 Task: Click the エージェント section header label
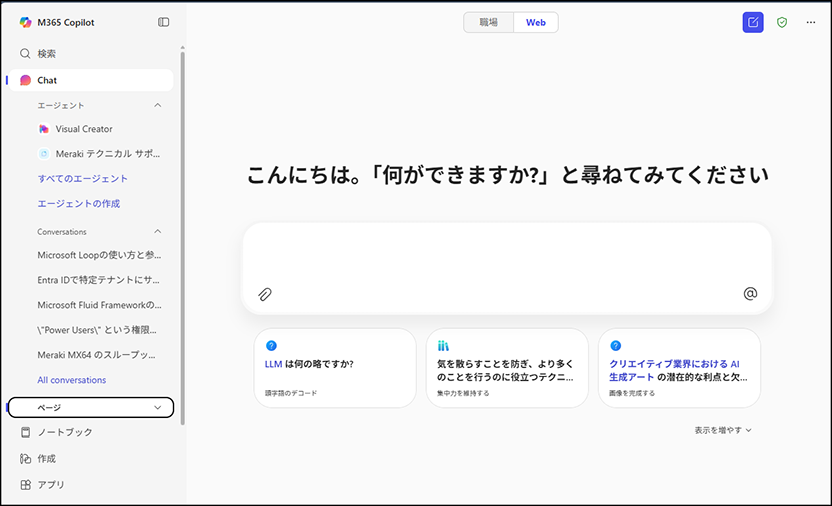click(60, 106)
